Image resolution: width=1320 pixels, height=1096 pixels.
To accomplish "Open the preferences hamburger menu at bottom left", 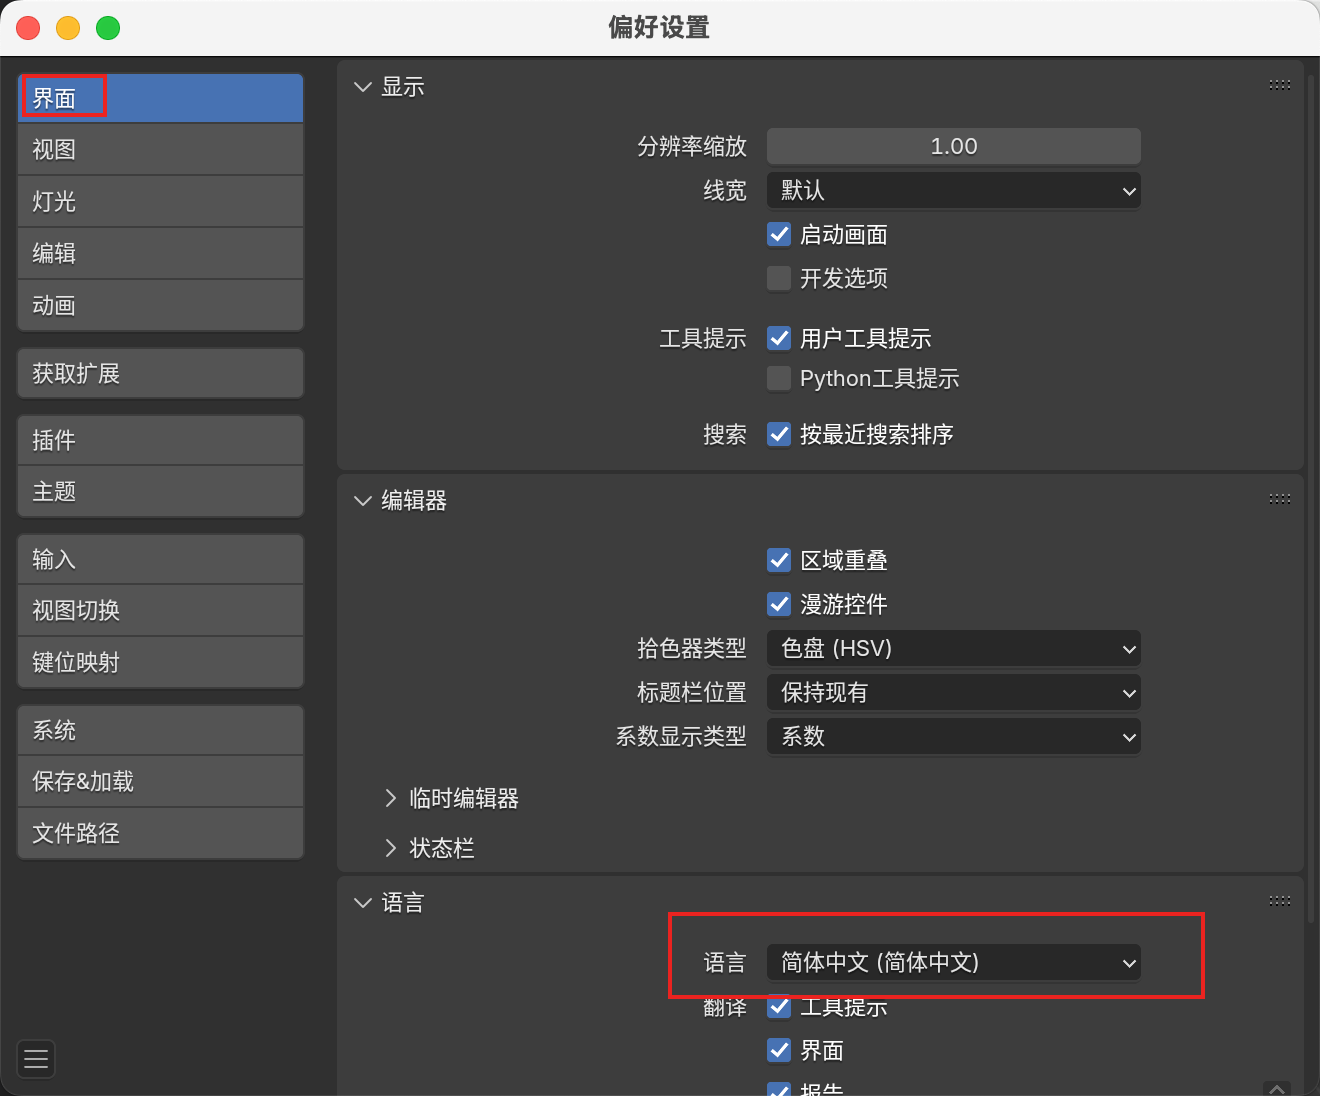I will 35,1059.
